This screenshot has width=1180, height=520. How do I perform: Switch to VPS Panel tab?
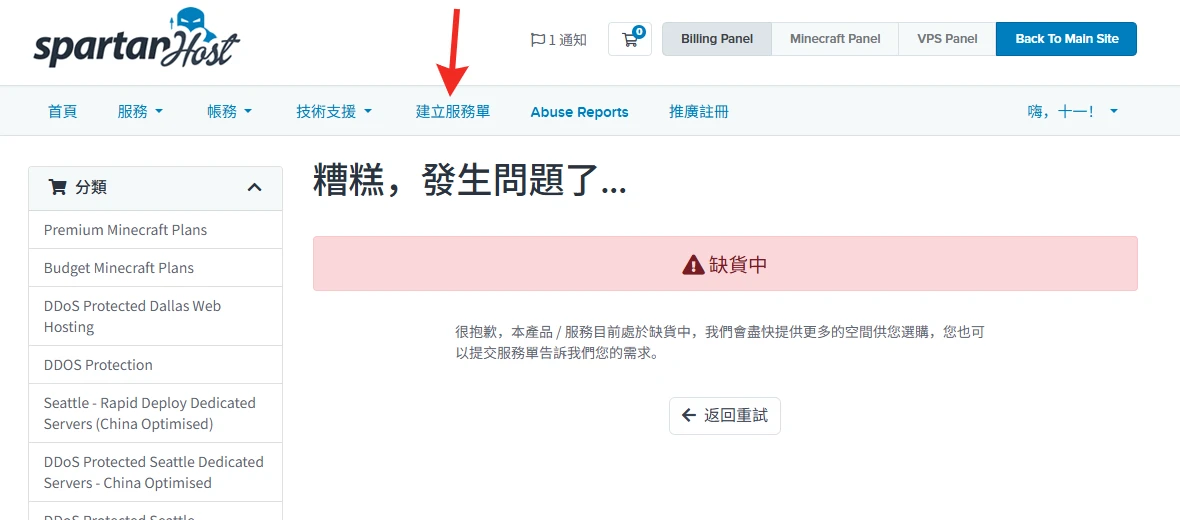[x=947, y=39]
